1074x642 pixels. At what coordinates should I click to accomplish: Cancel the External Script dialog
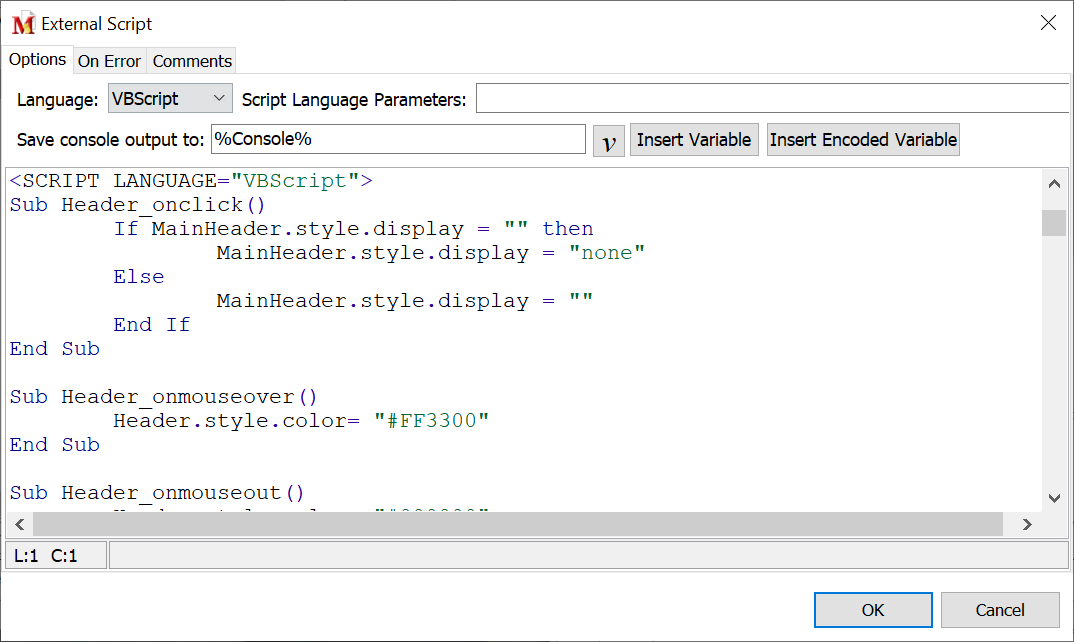1000,610
